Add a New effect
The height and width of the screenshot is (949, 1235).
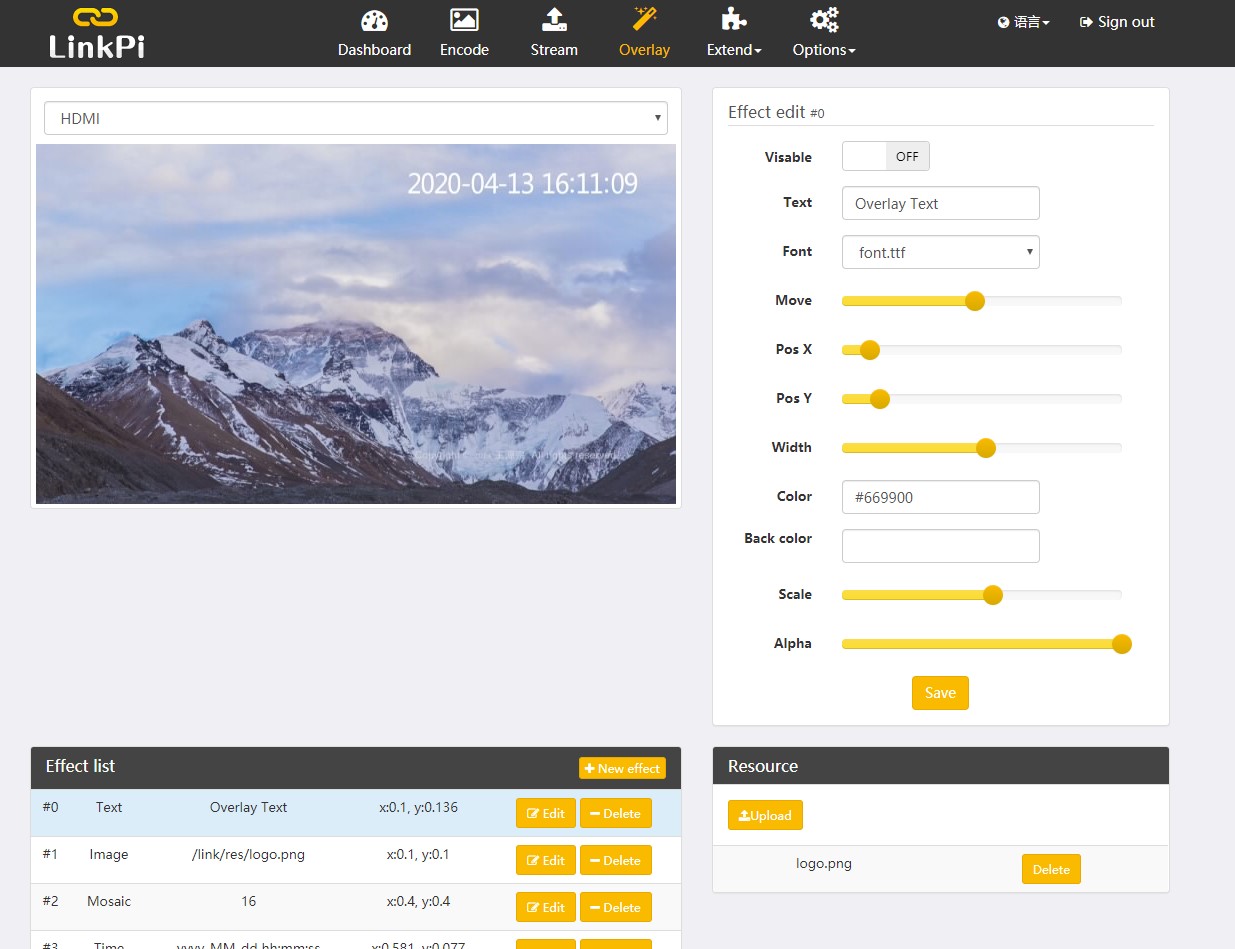[x=622, y=768]
